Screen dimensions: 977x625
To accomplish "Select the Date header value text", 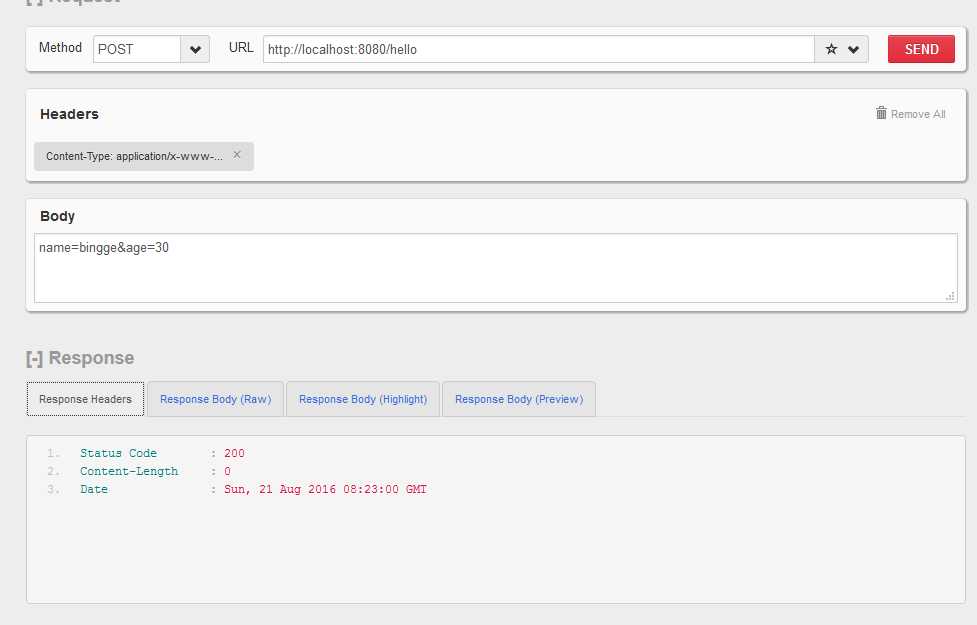I will click(x=325, y=489).
